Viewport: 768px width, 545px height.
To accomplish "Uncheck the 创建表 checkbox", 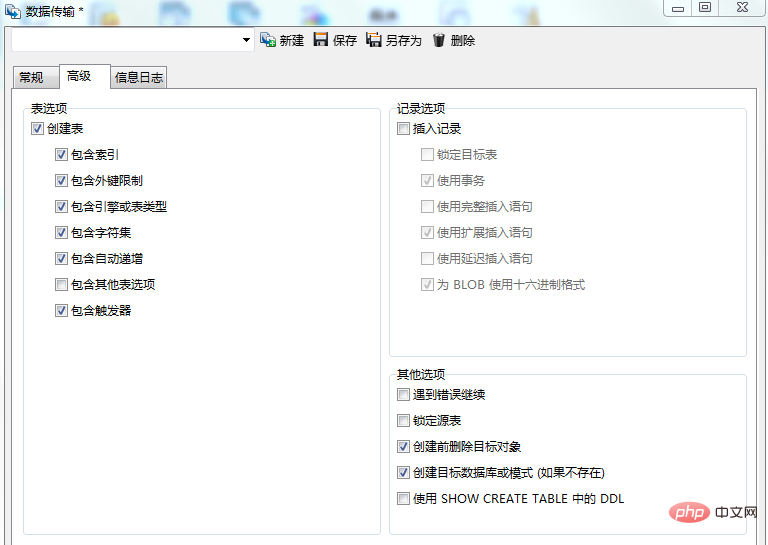I will (x=37, y=129).
